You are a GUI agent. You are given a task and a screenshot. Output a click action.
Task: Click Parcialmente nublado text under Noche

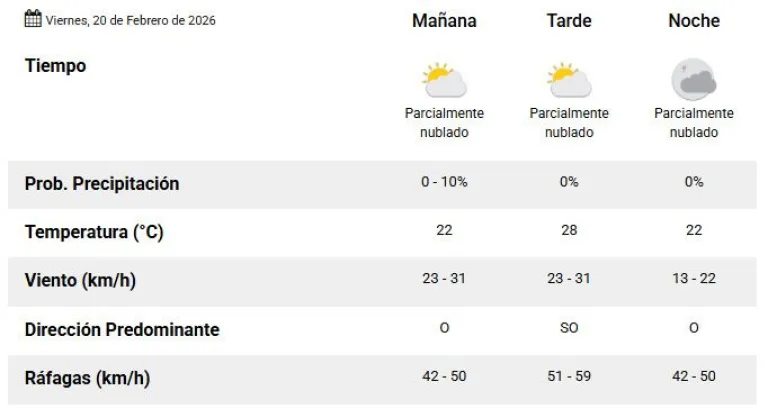[x=694, y=123]
